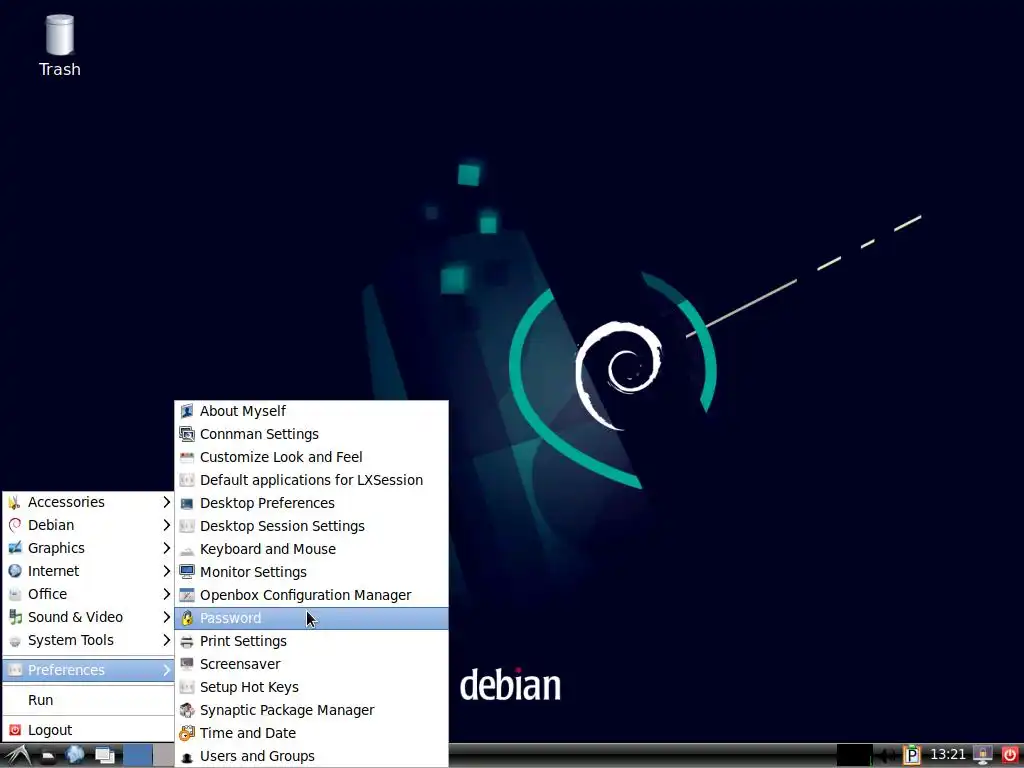
Task: Select the highlighted Preferences menu entry
Action: click(x=88, y=670)
